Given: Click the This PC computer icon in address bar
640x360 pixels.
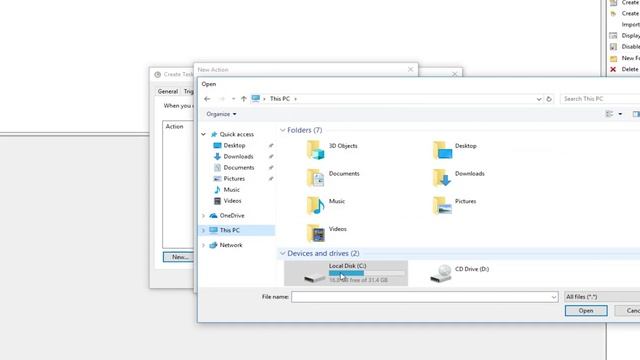Looking at the screenshot, I should pyautogui.click(x=256, y=98).
